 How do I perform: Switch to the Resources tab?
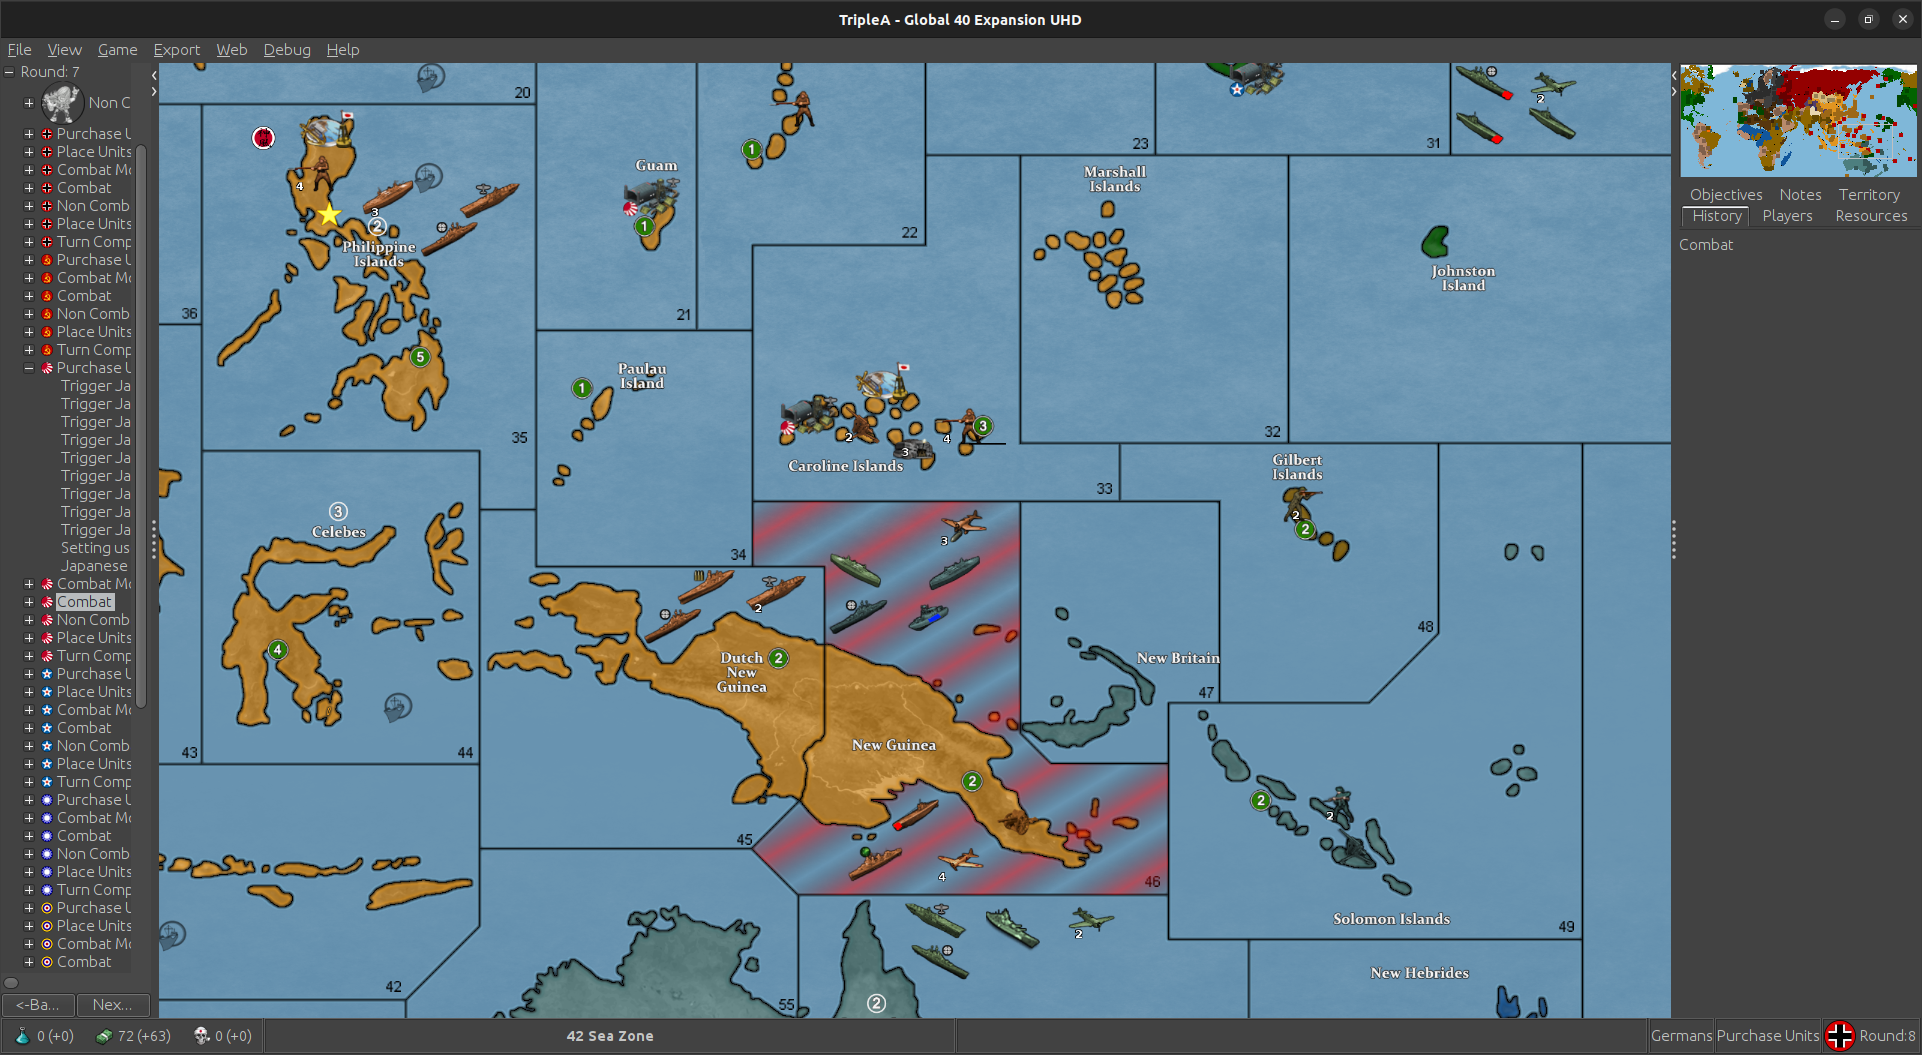(x=1871, y=216)
